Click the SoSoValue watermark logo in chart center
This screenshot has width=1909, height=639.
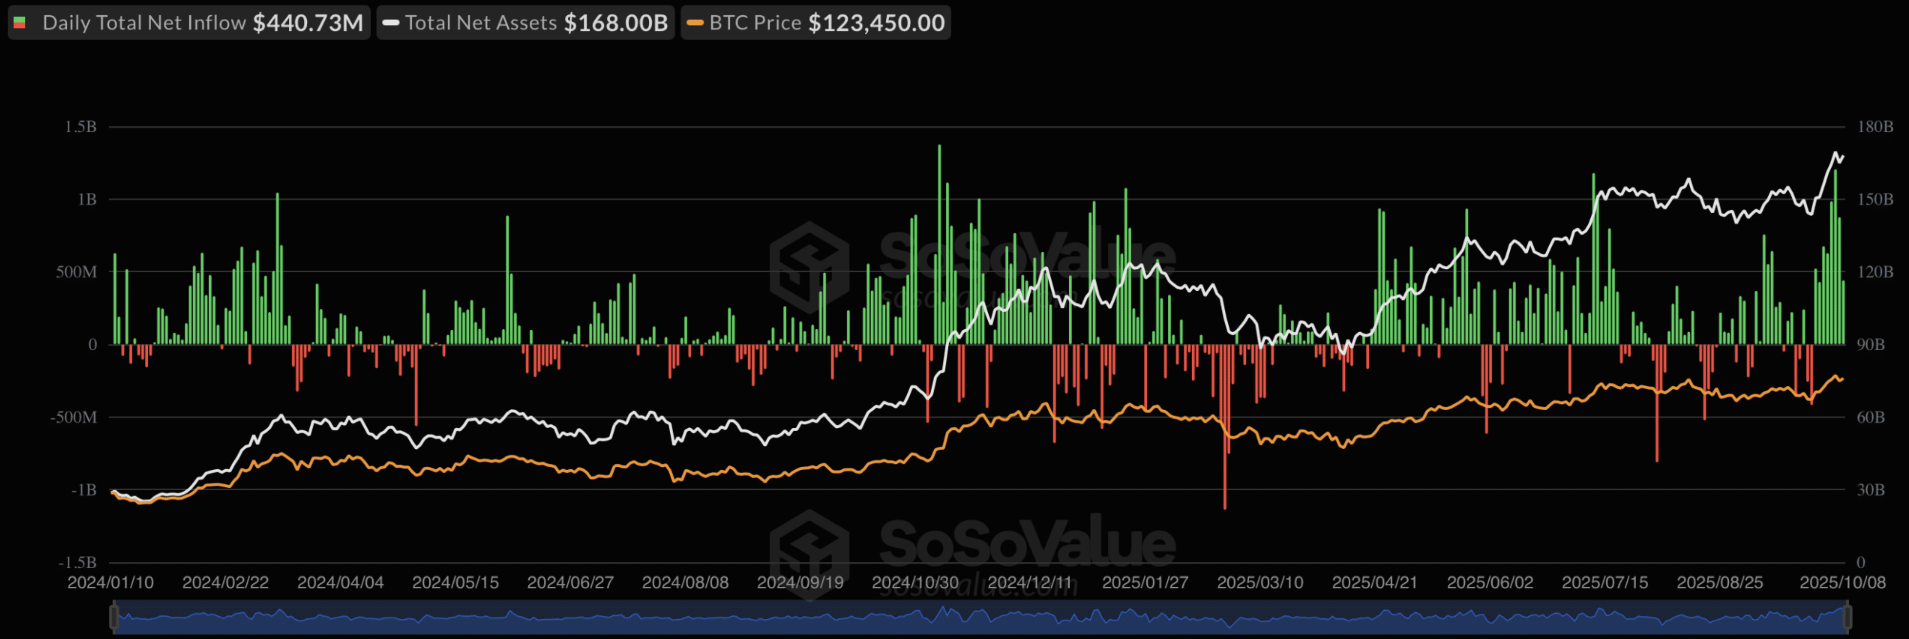[x=810, y=266]
